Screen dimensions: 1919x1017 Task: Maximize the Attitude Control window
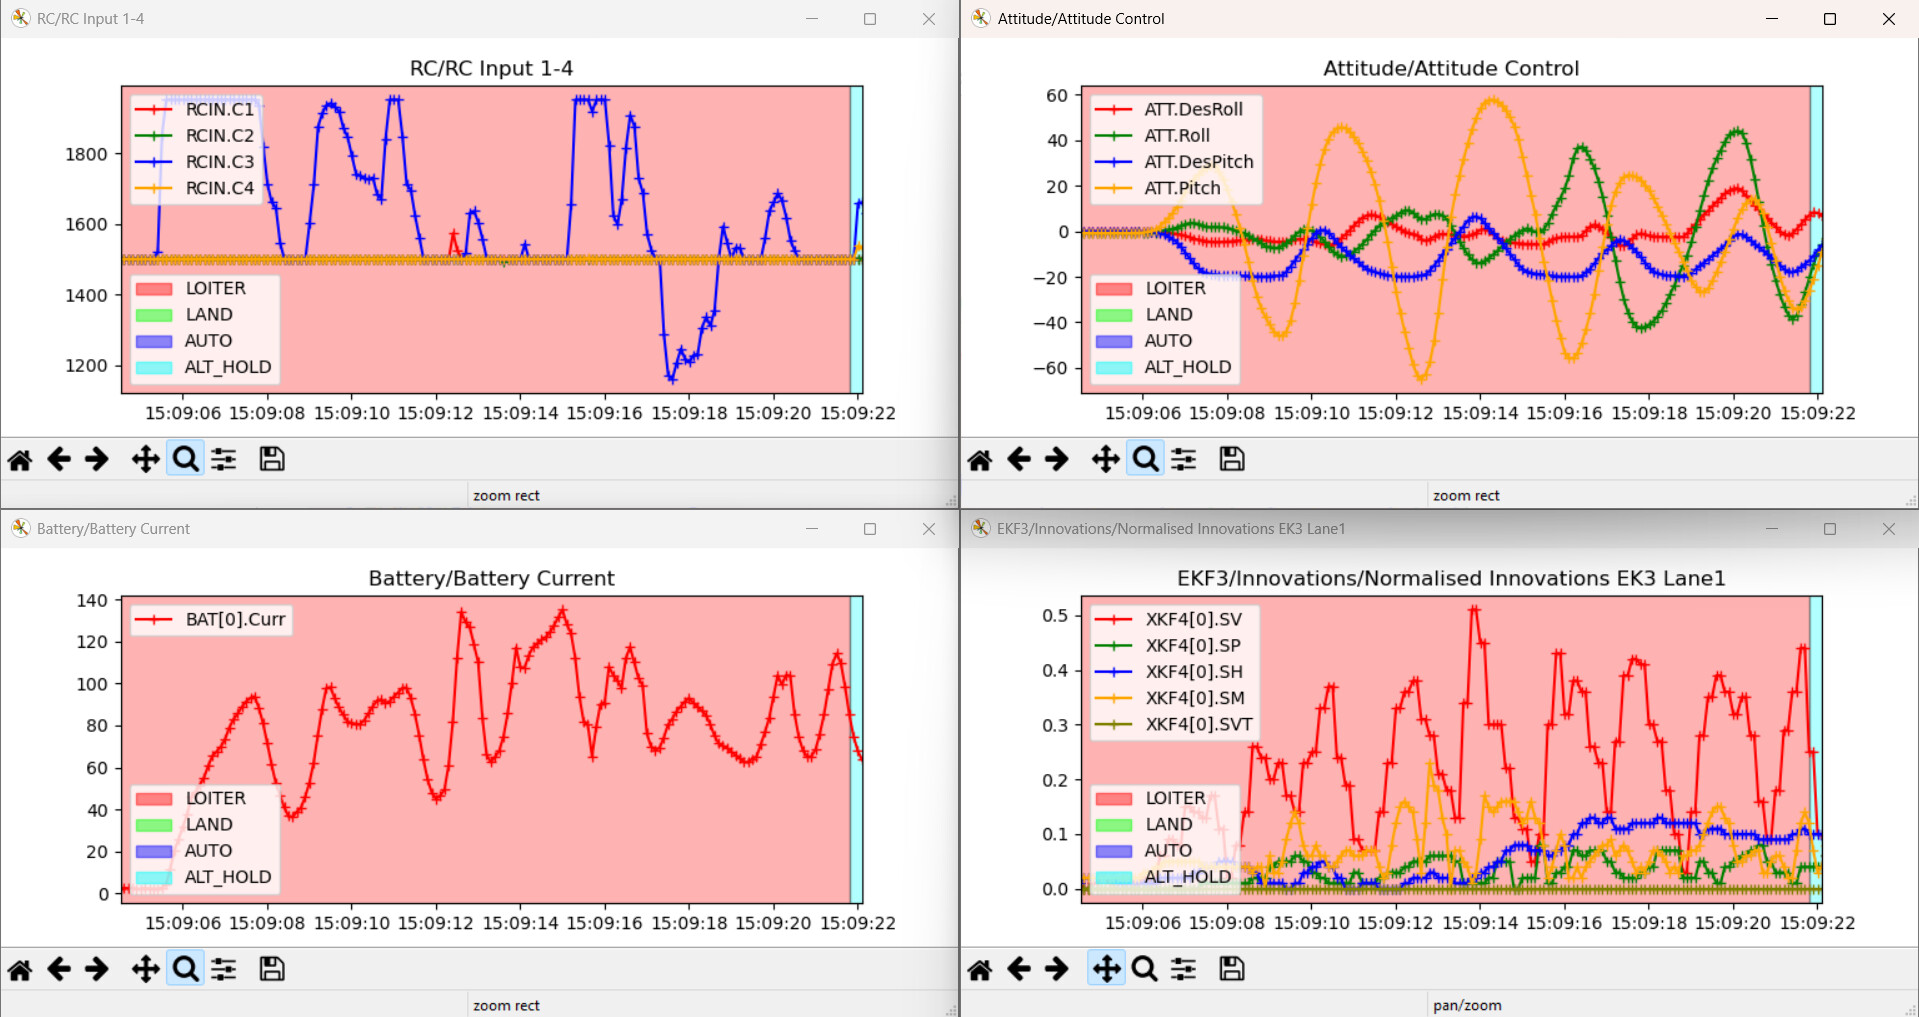tap(1830, 19)
